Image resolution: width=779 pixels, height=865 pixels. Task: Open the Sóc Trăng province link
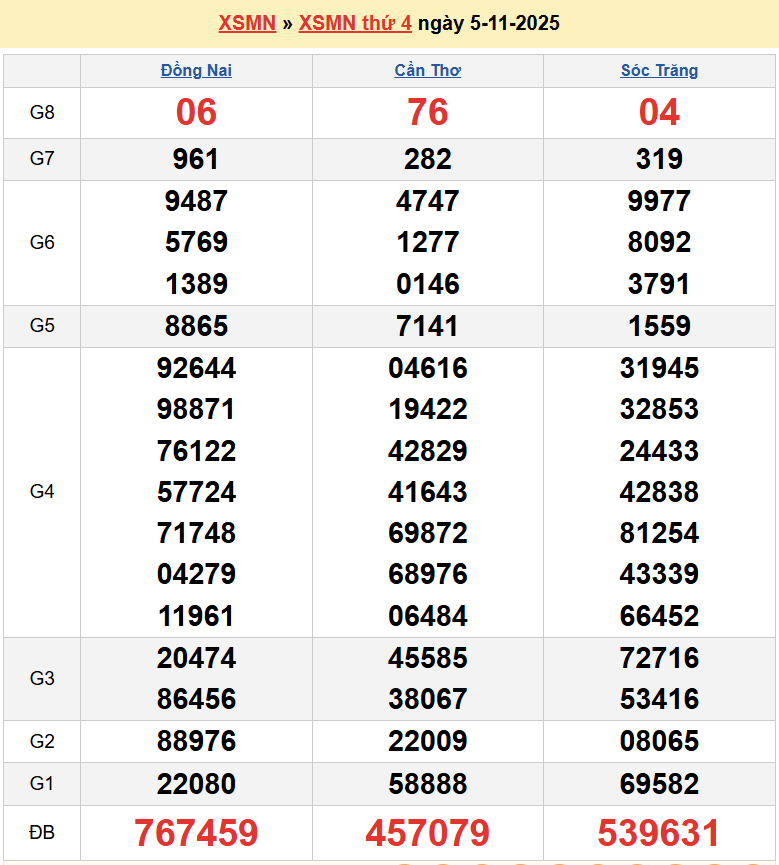[659, 71]
